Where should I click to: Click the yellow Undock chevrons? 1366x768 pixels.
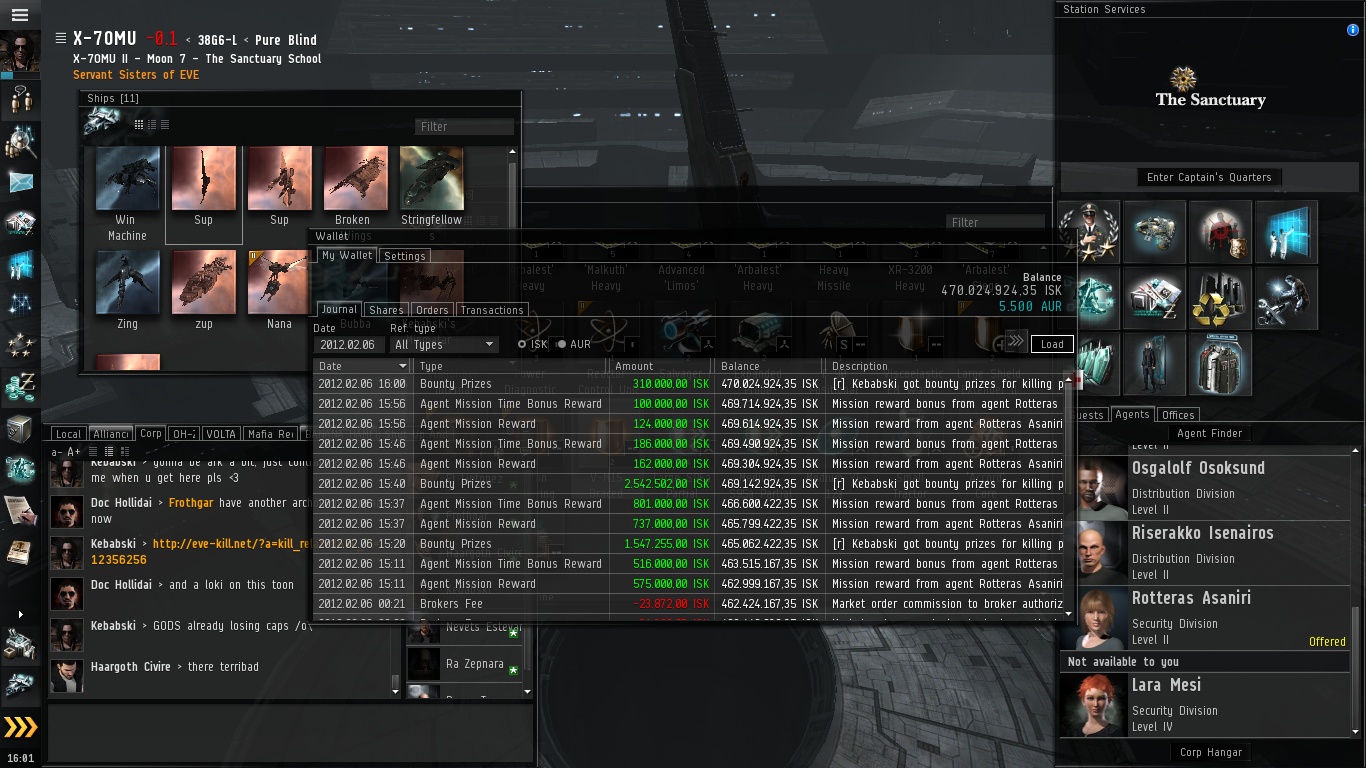click(20, 727)
